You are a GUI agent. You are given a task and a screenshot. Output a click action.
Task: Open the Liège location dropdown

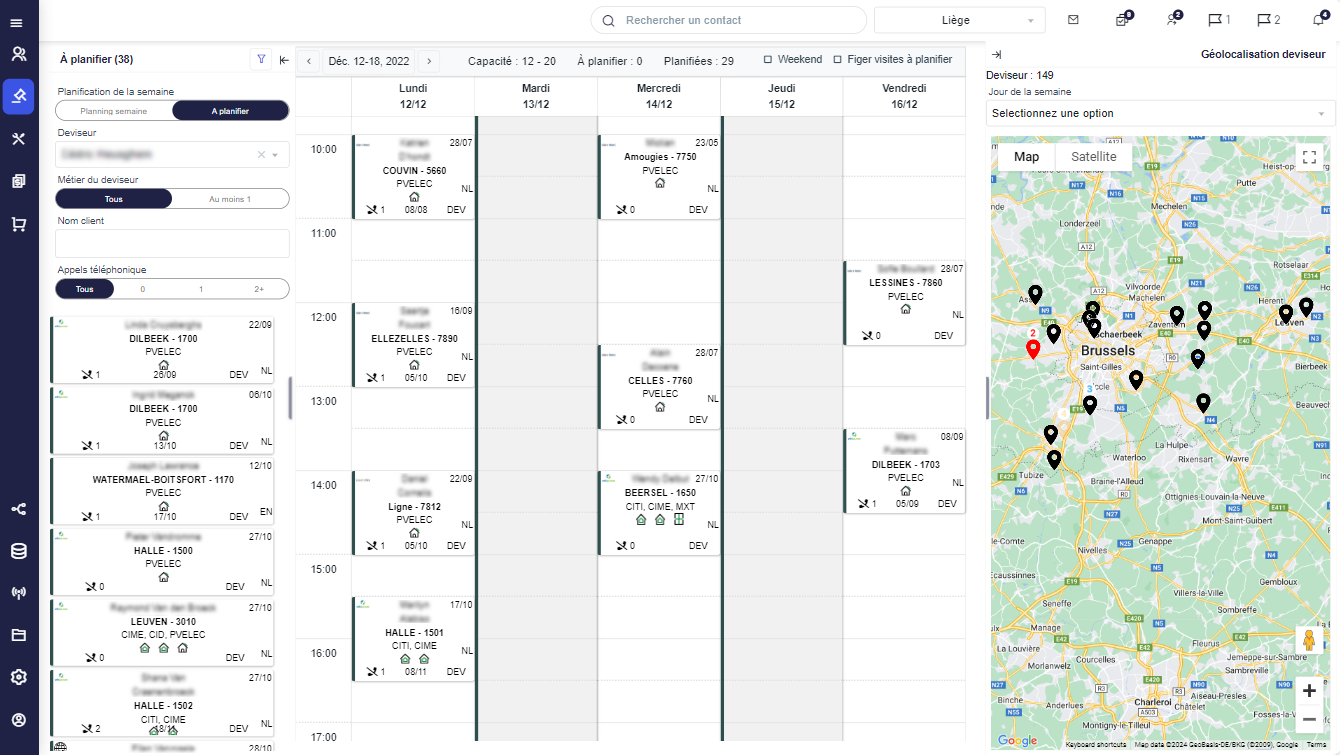(x=960, y=20)
